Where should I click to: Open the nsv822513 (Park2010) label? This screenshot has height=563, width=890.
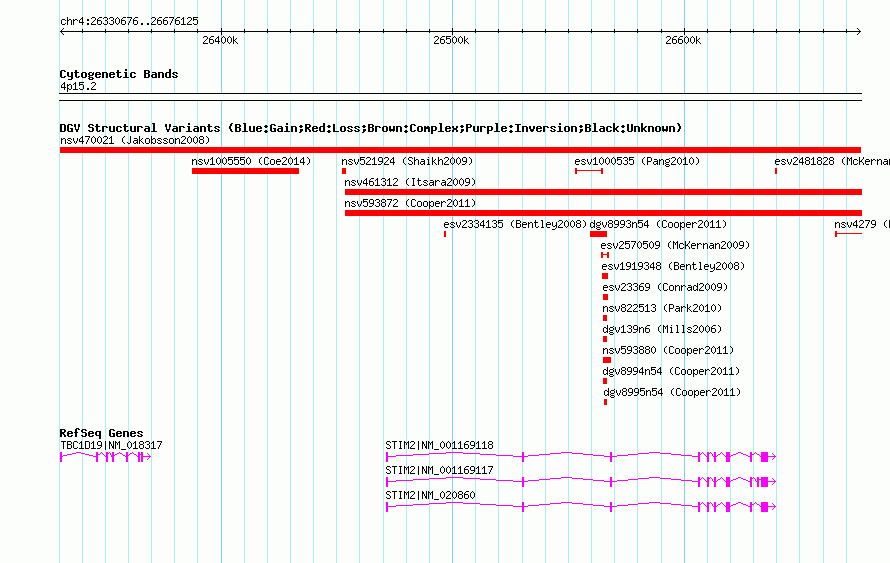(x=662, y=308)
